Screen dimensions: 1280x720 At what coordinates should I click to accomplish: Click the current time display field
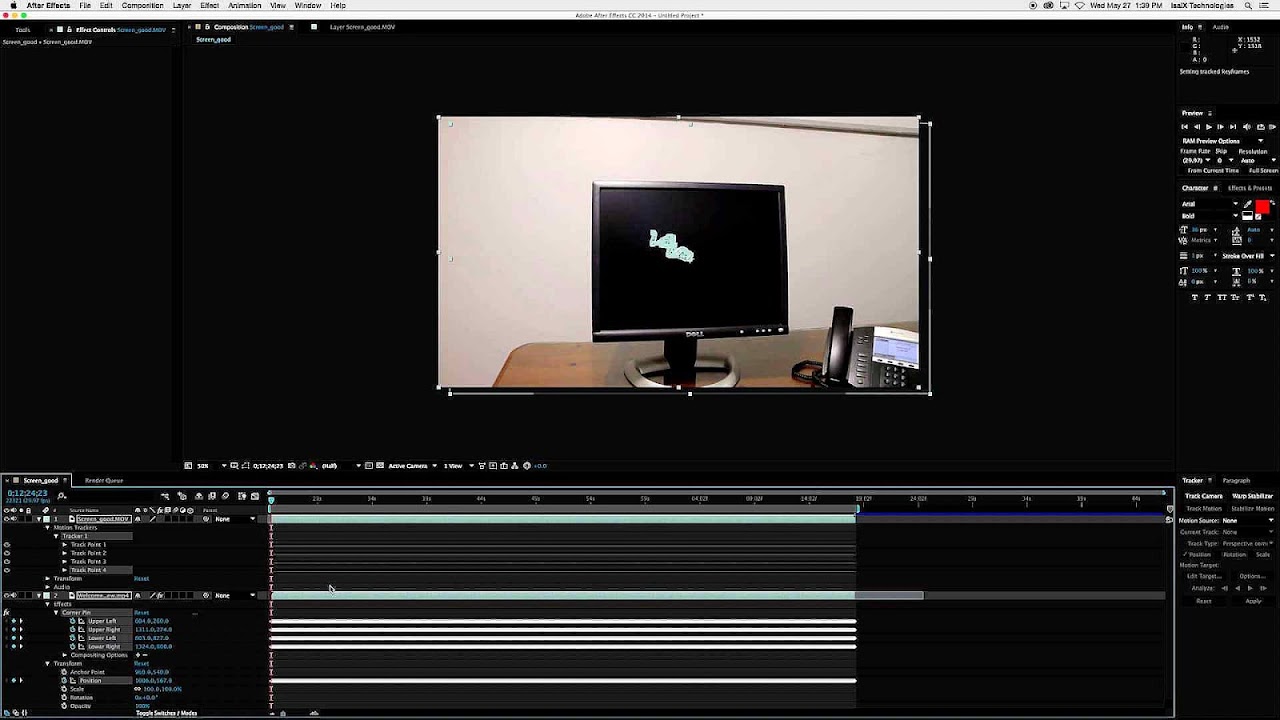[x=27, y=494]
